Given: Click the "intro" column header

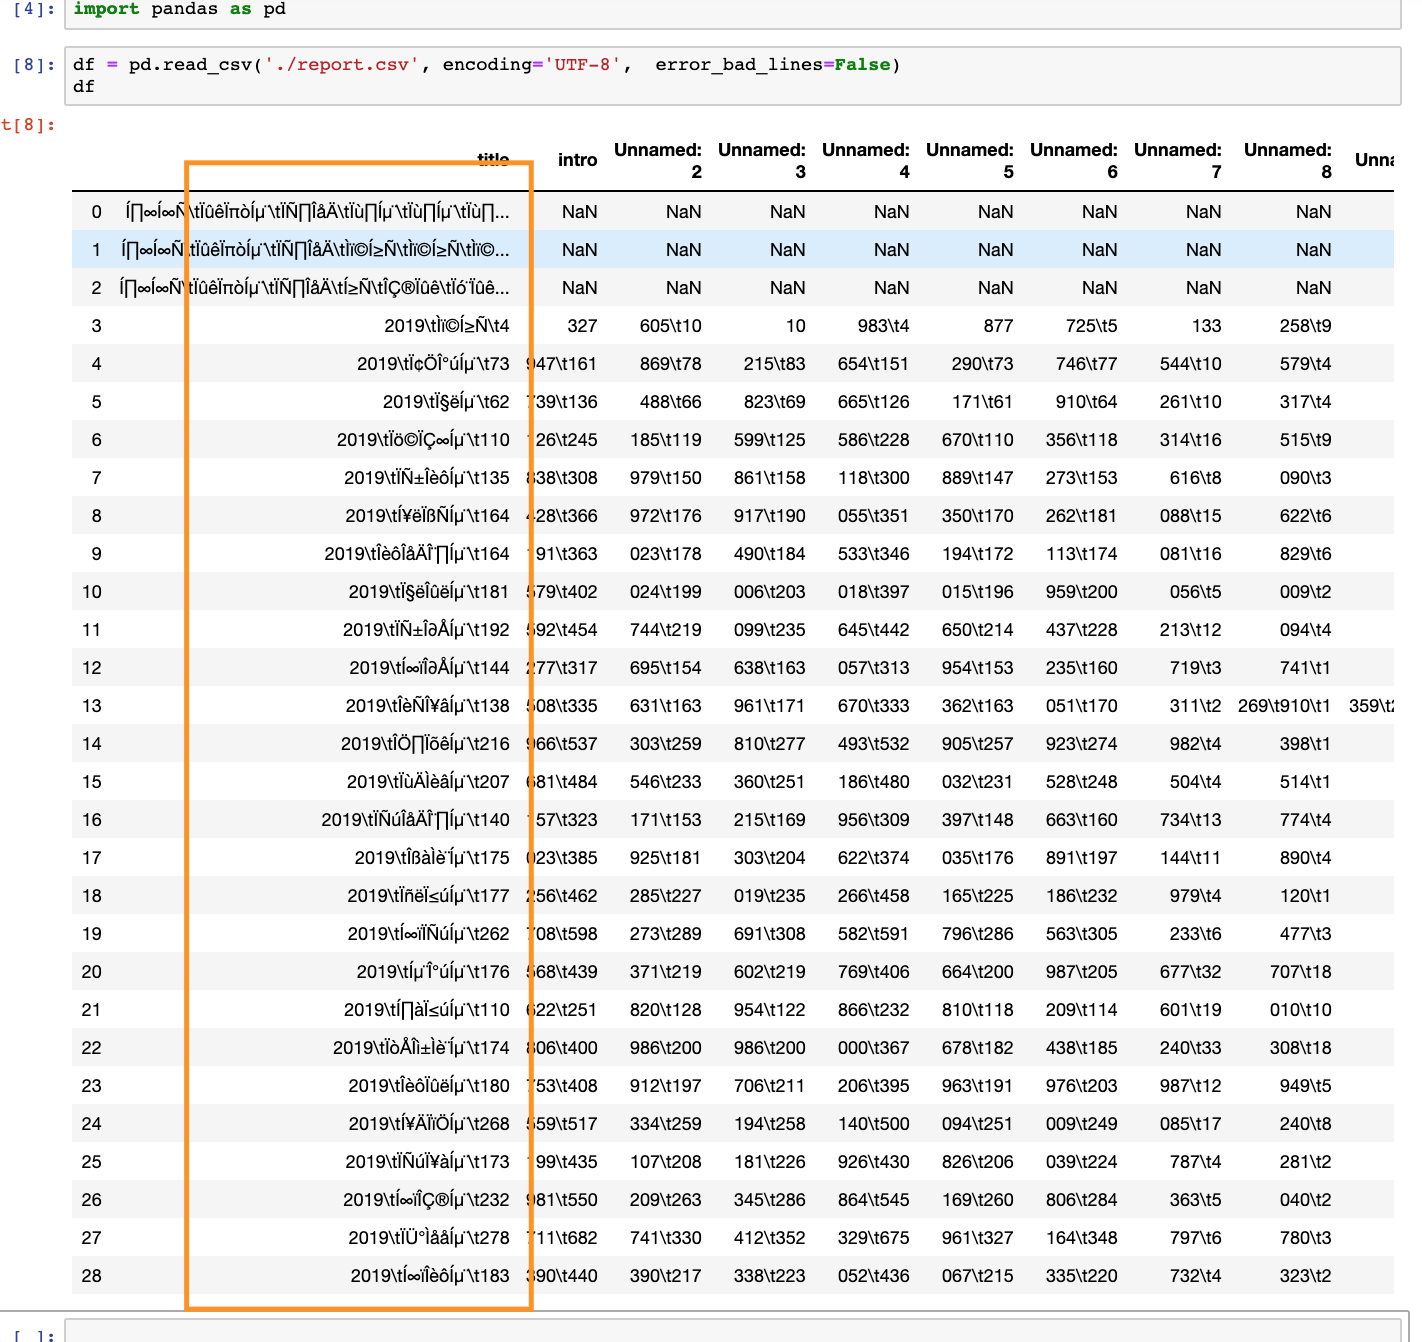Looking at the screenshot, I should pyautogui.click(x=577, y=160).
